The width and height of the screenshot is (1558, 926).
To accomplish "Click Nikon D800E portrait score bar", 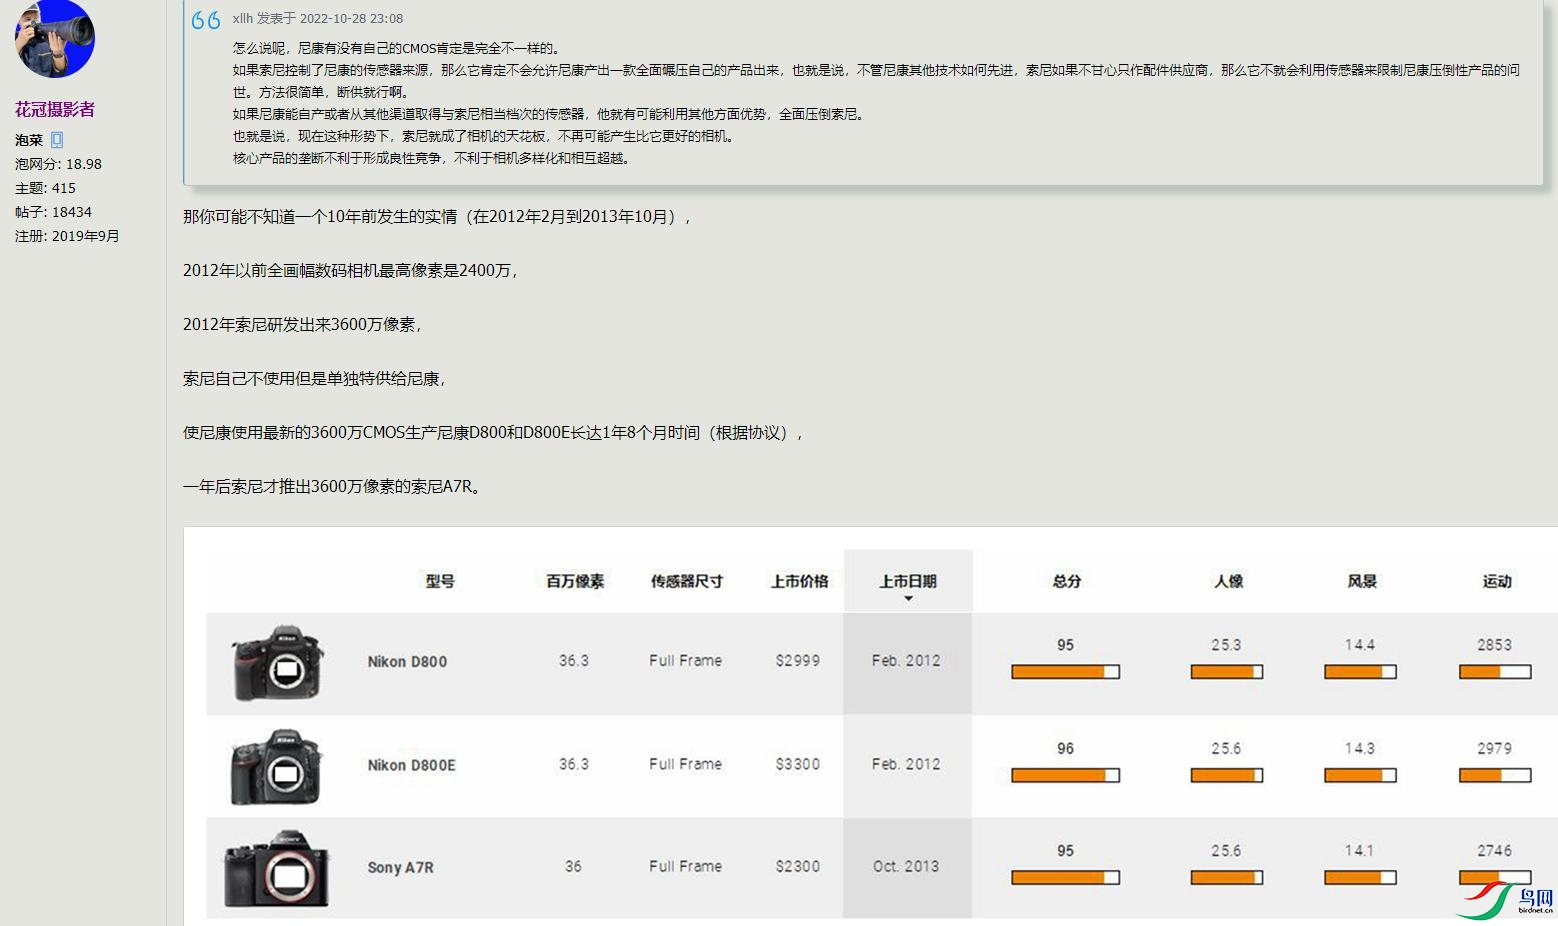I will [x=1226, y=775].
